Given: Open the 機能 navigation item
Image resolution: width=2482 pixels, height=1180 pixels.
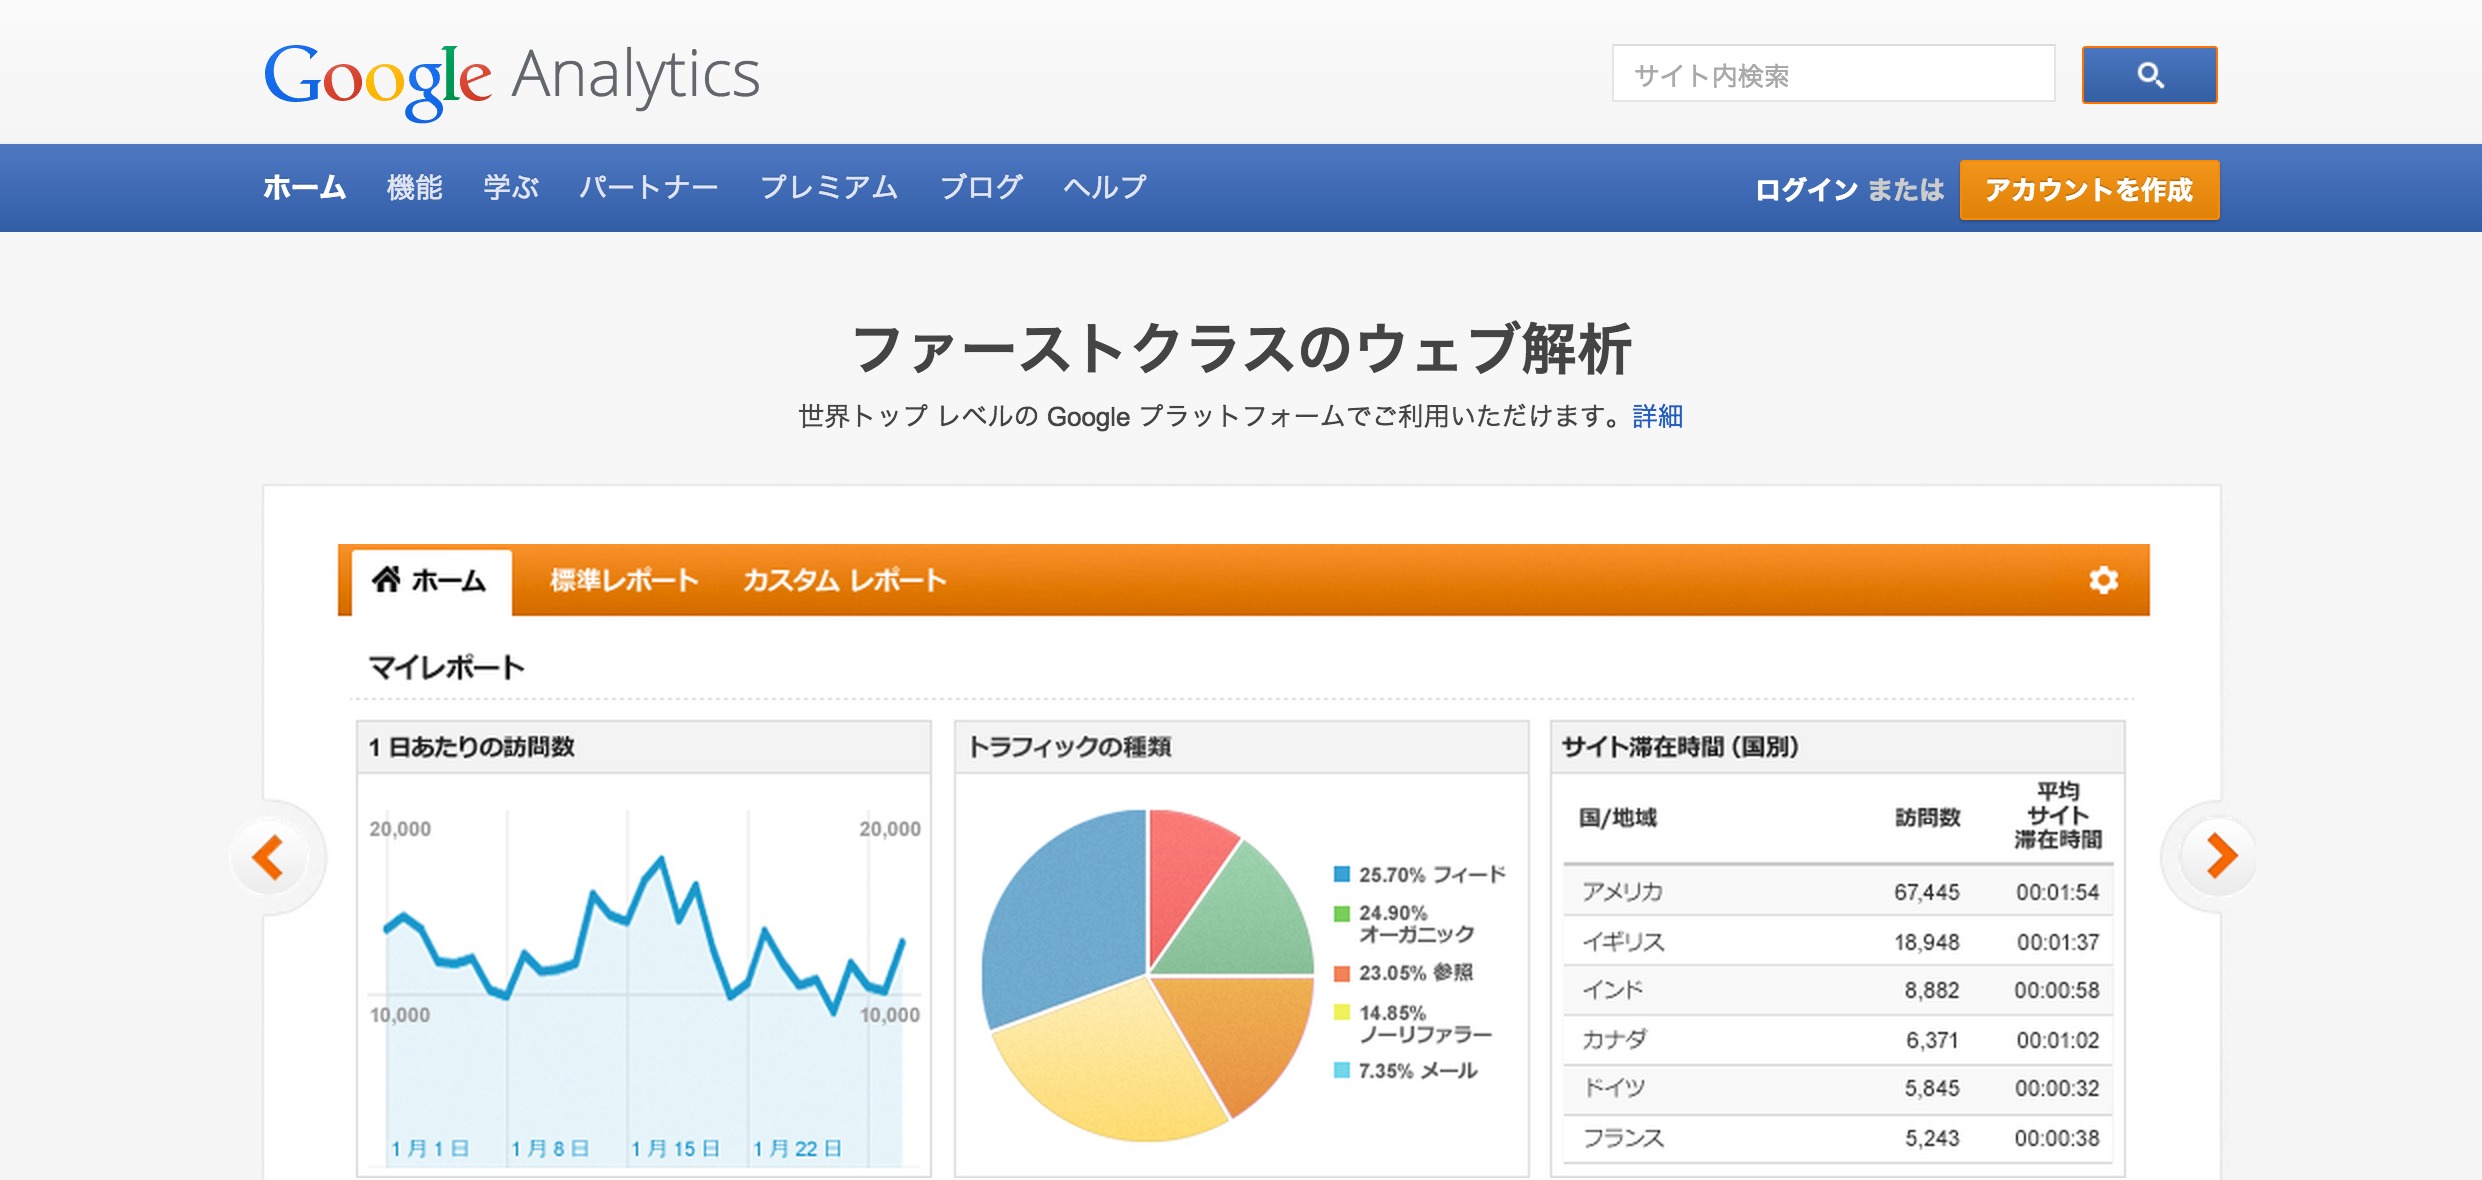Looking at the screenshot, I should (x=414, y=188).
